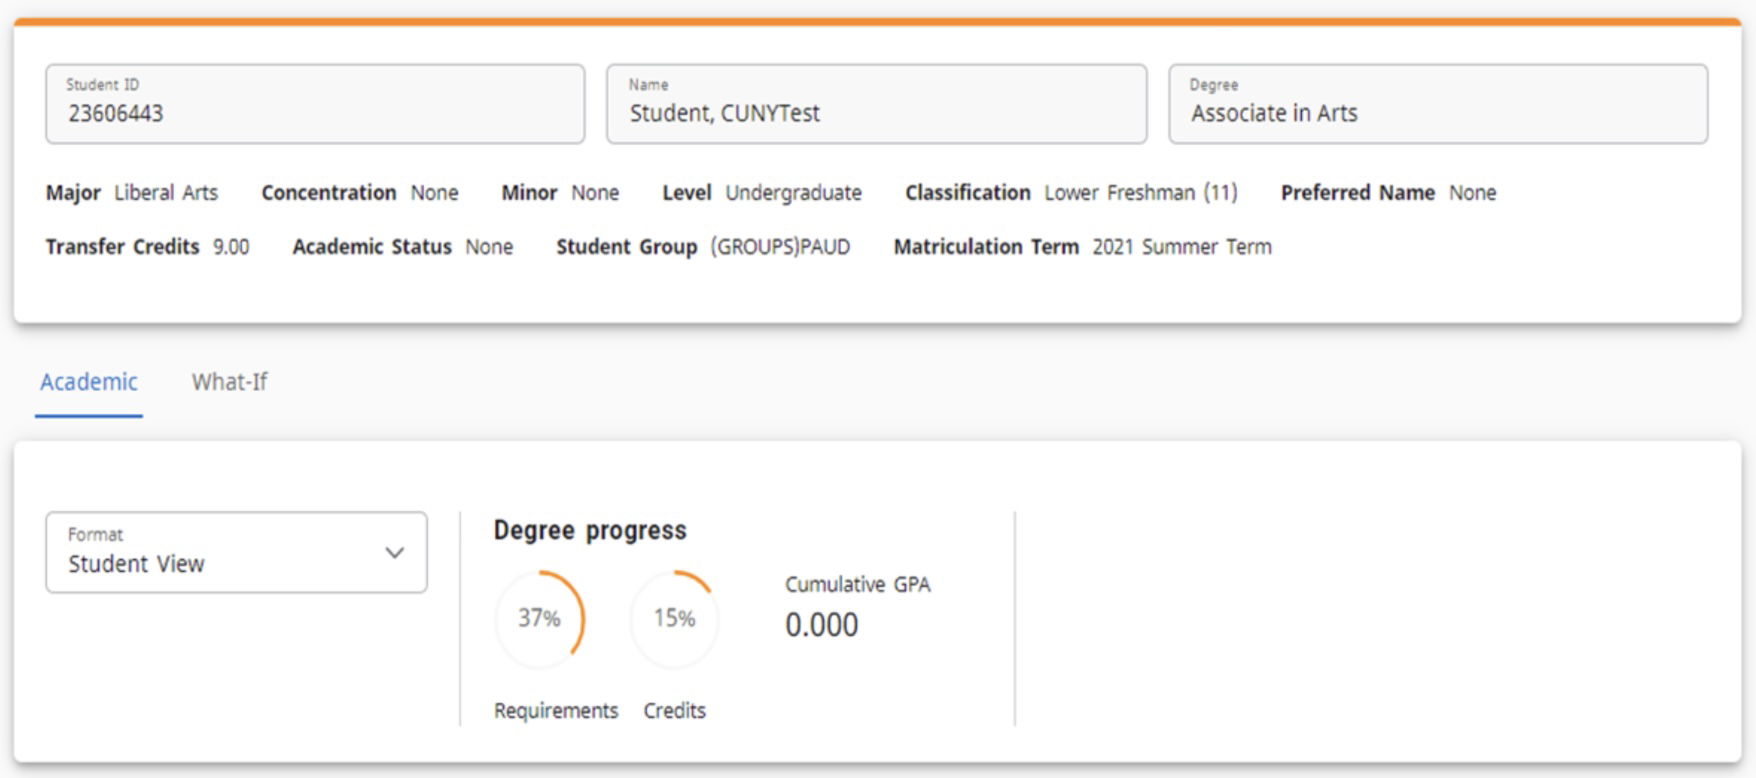This screenshot has width=1756, height=778.
Task: Open the Format dropdown chevron
Action: point(395,553)
